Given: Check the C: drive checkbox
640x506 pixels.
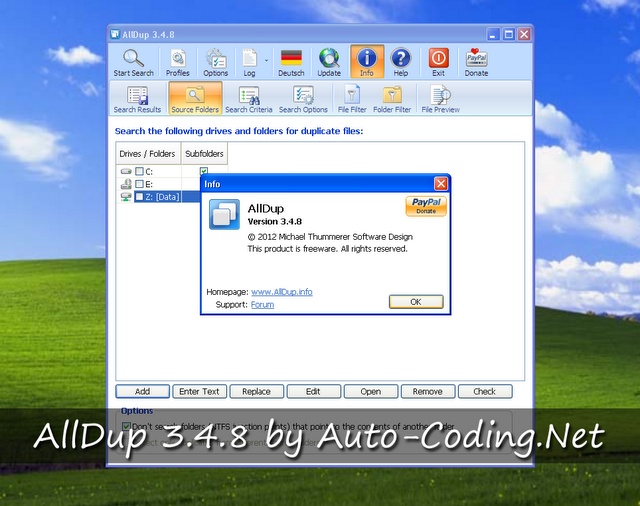Looking at the screenshot, I should click(x=140, y=171).
